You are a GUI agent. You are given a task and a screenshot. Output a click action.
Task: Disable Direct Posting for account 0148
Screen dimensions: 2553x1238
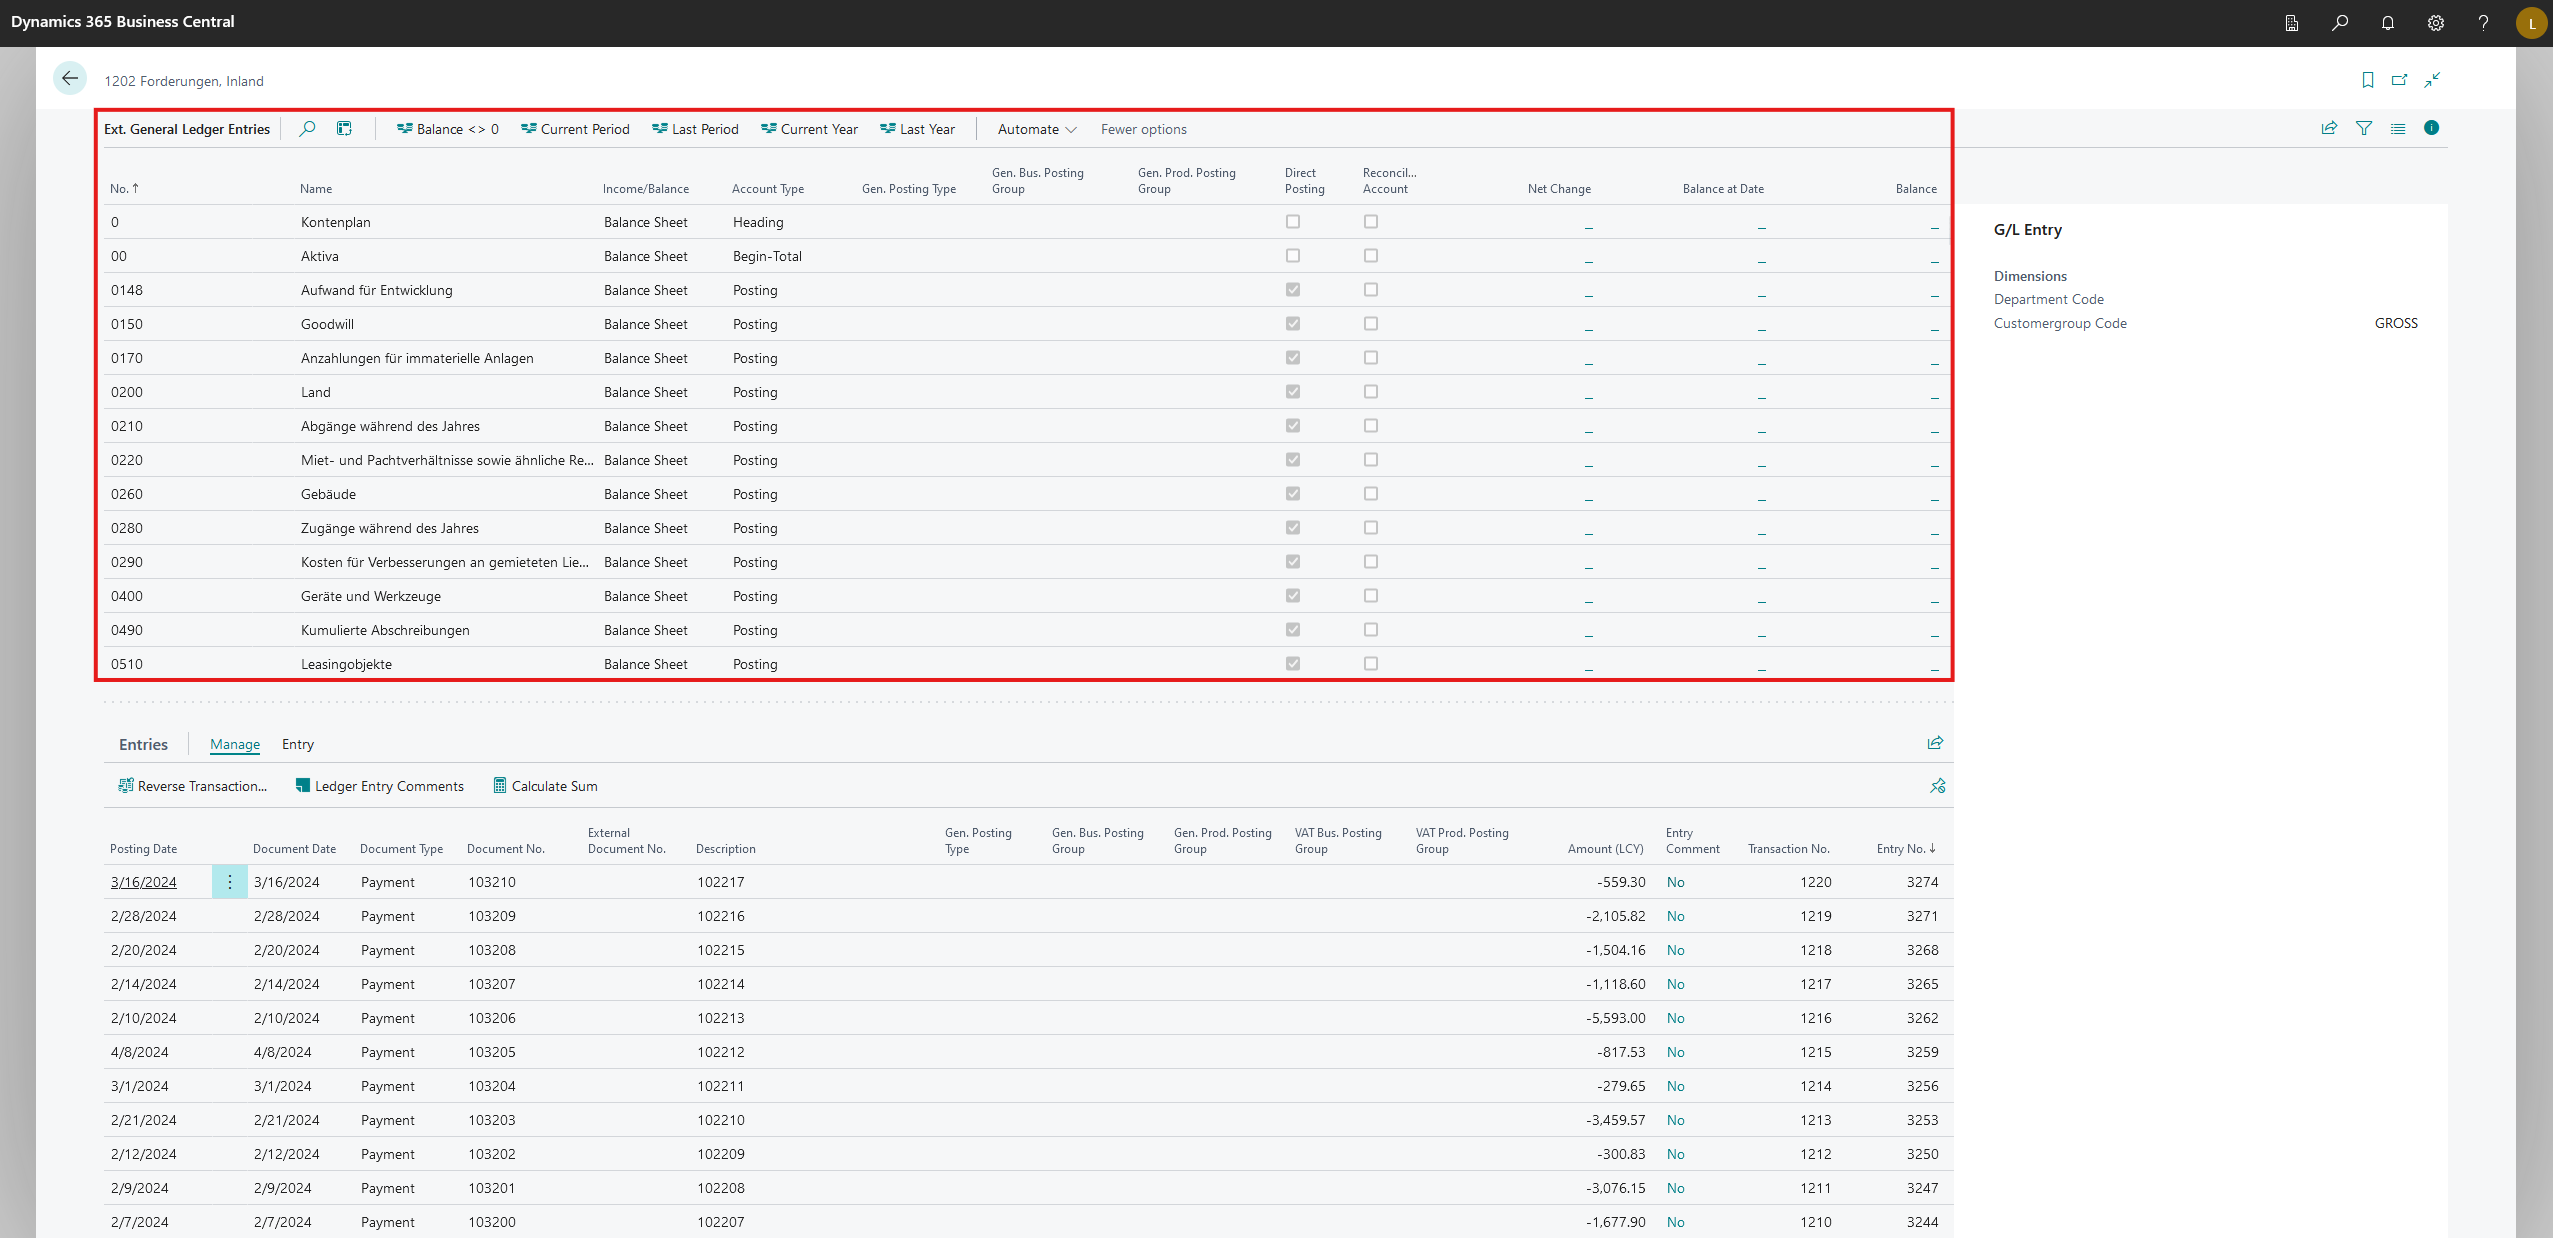(1292, 290)
